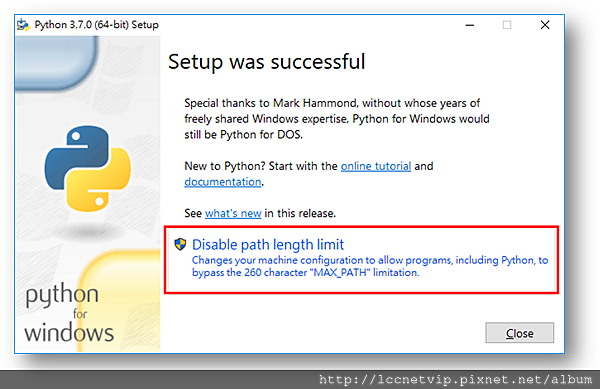The image size is (600, 389).
Task: Click the UAC shield icon beside Disable path length
Action: (x=180, y=244)
